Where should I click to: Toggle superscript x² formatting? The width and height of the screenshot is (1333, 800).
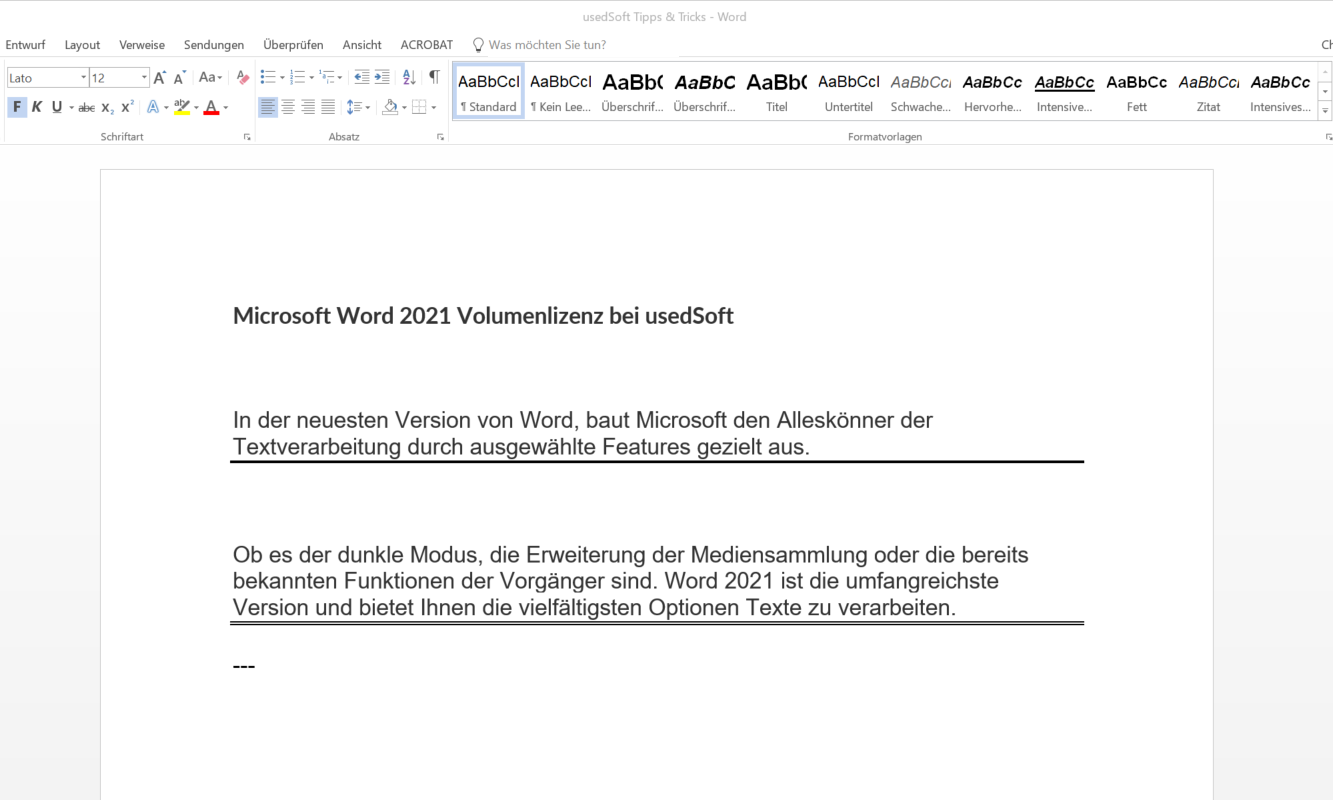(128, 107)
